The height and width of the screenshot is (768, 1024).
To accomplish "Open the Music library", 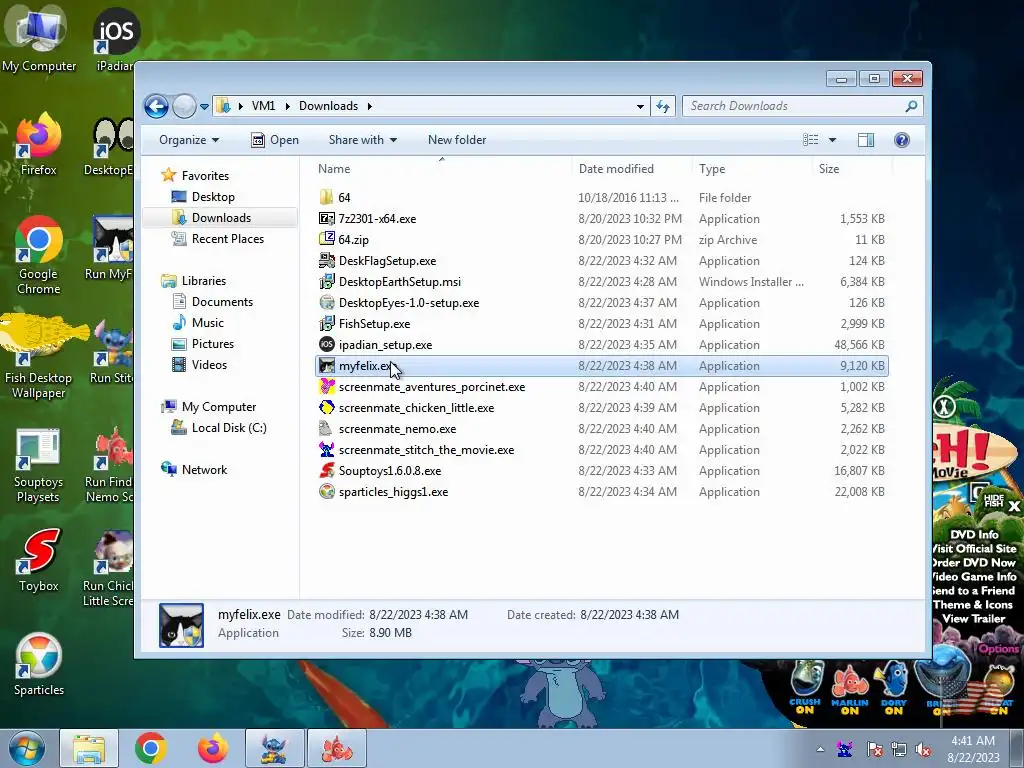I will pyautogui.click(x=208, y=323).
